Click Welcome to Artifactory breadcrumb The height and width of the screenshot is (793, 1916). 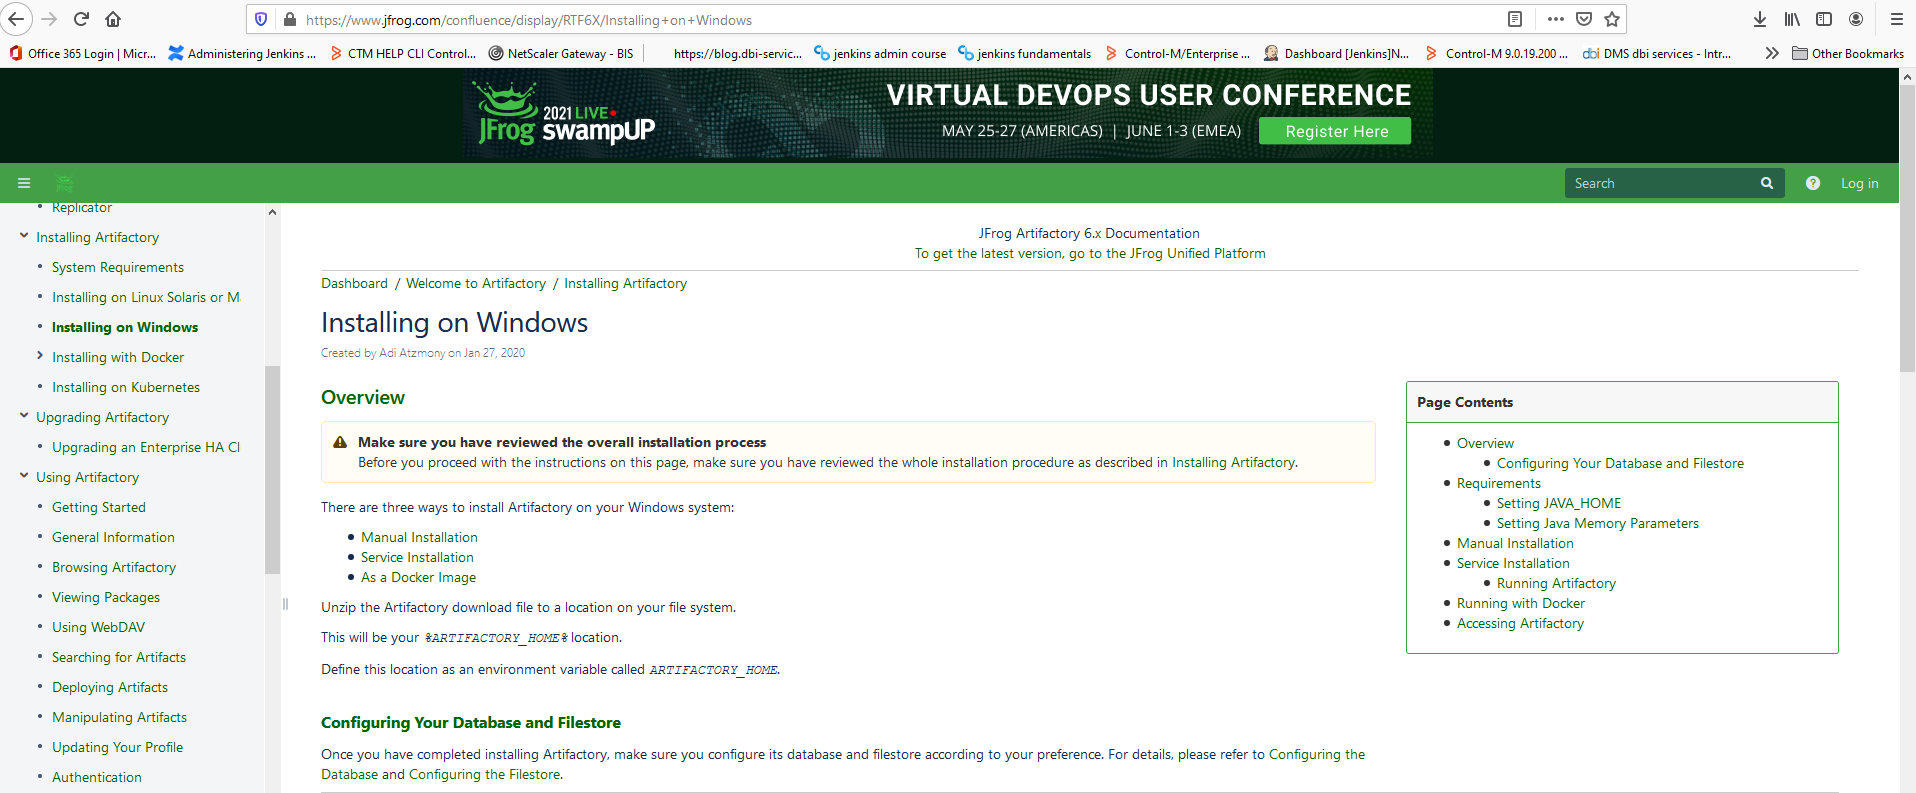[x=476, y=283]
